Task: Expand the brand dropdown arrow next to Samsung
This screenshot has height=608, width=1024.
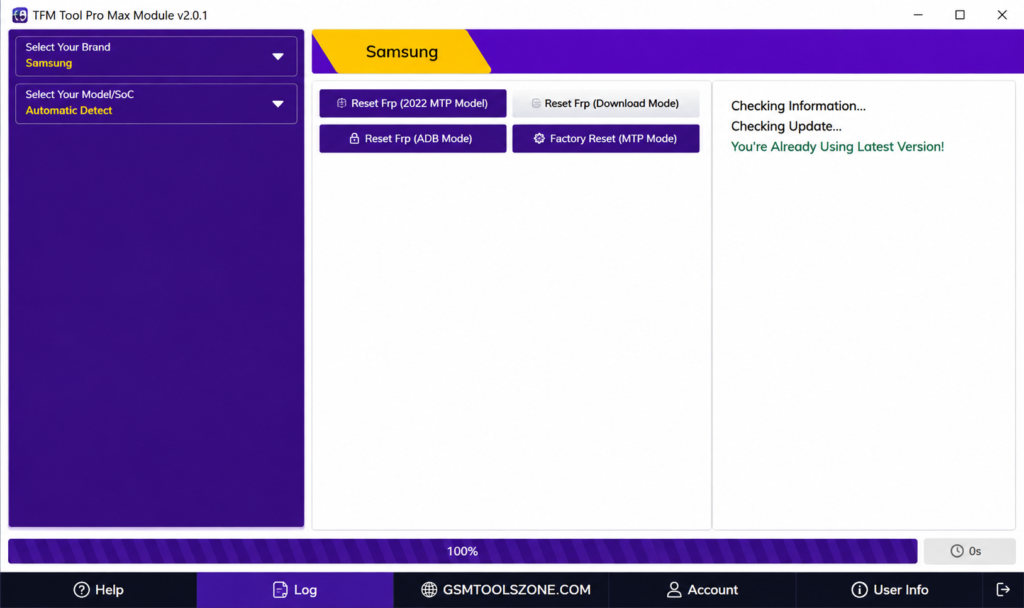Action: [x=278, y=57]
